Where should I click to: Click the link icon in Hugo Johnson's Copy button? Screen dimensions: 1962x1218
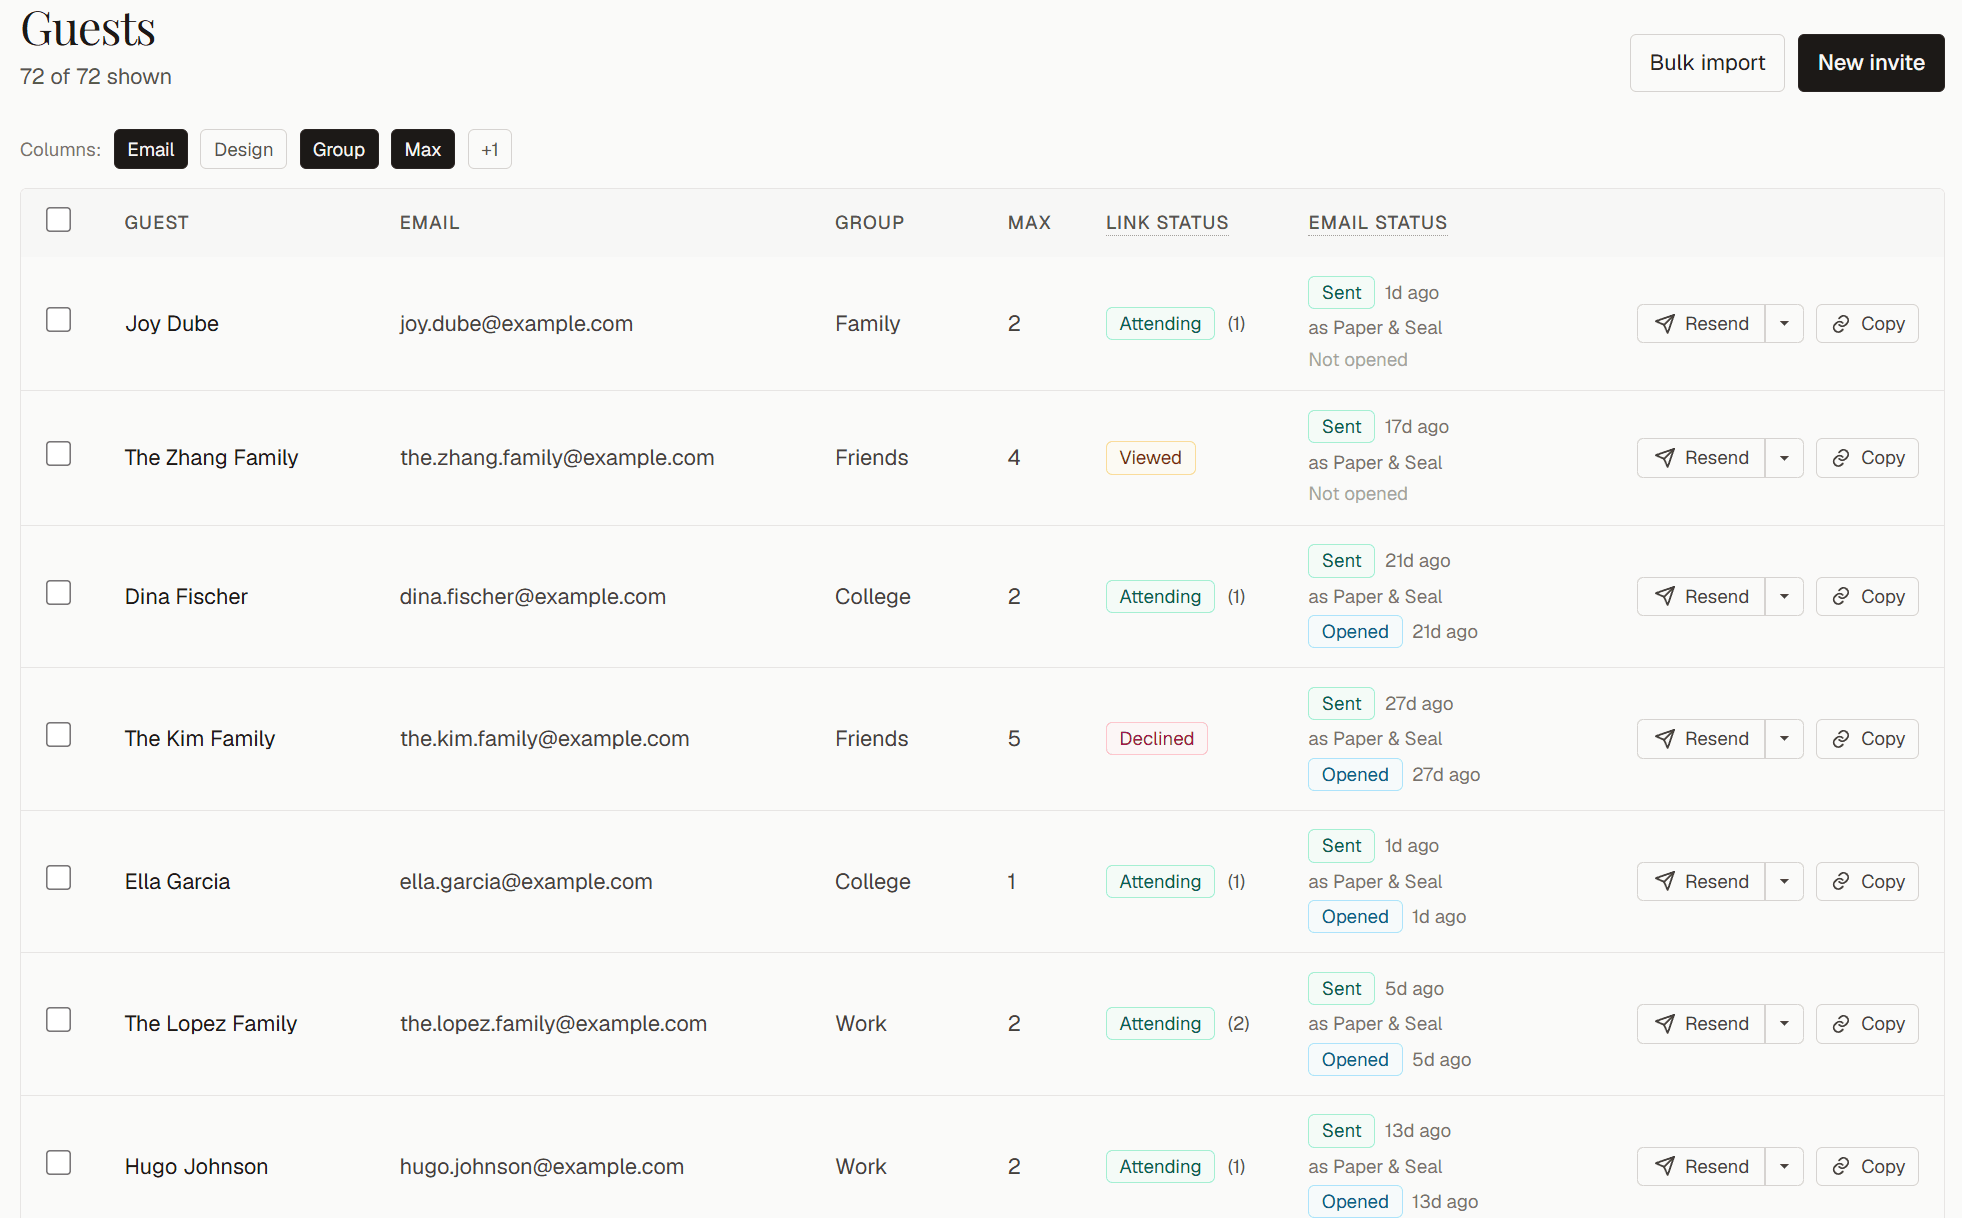pos(1841,1167)
